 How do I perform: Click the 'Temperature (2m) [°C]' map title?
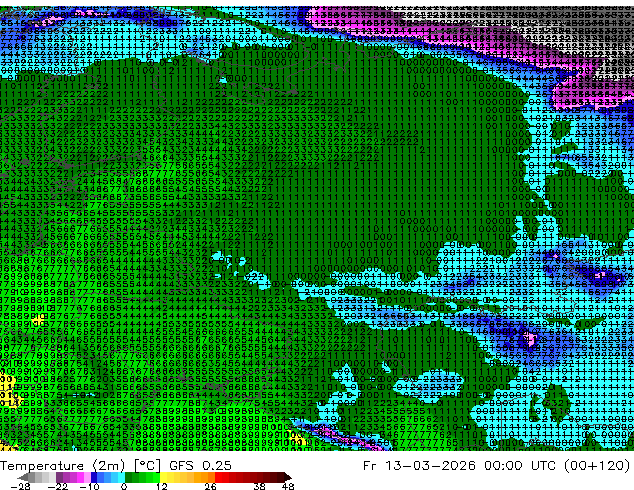[x=80, y=466]
